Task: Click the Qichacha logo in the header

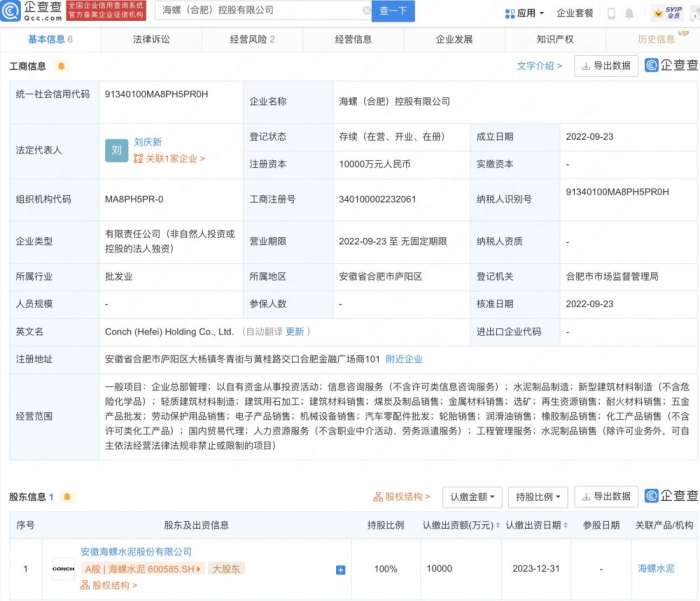Action: click(x=31, y=12)
